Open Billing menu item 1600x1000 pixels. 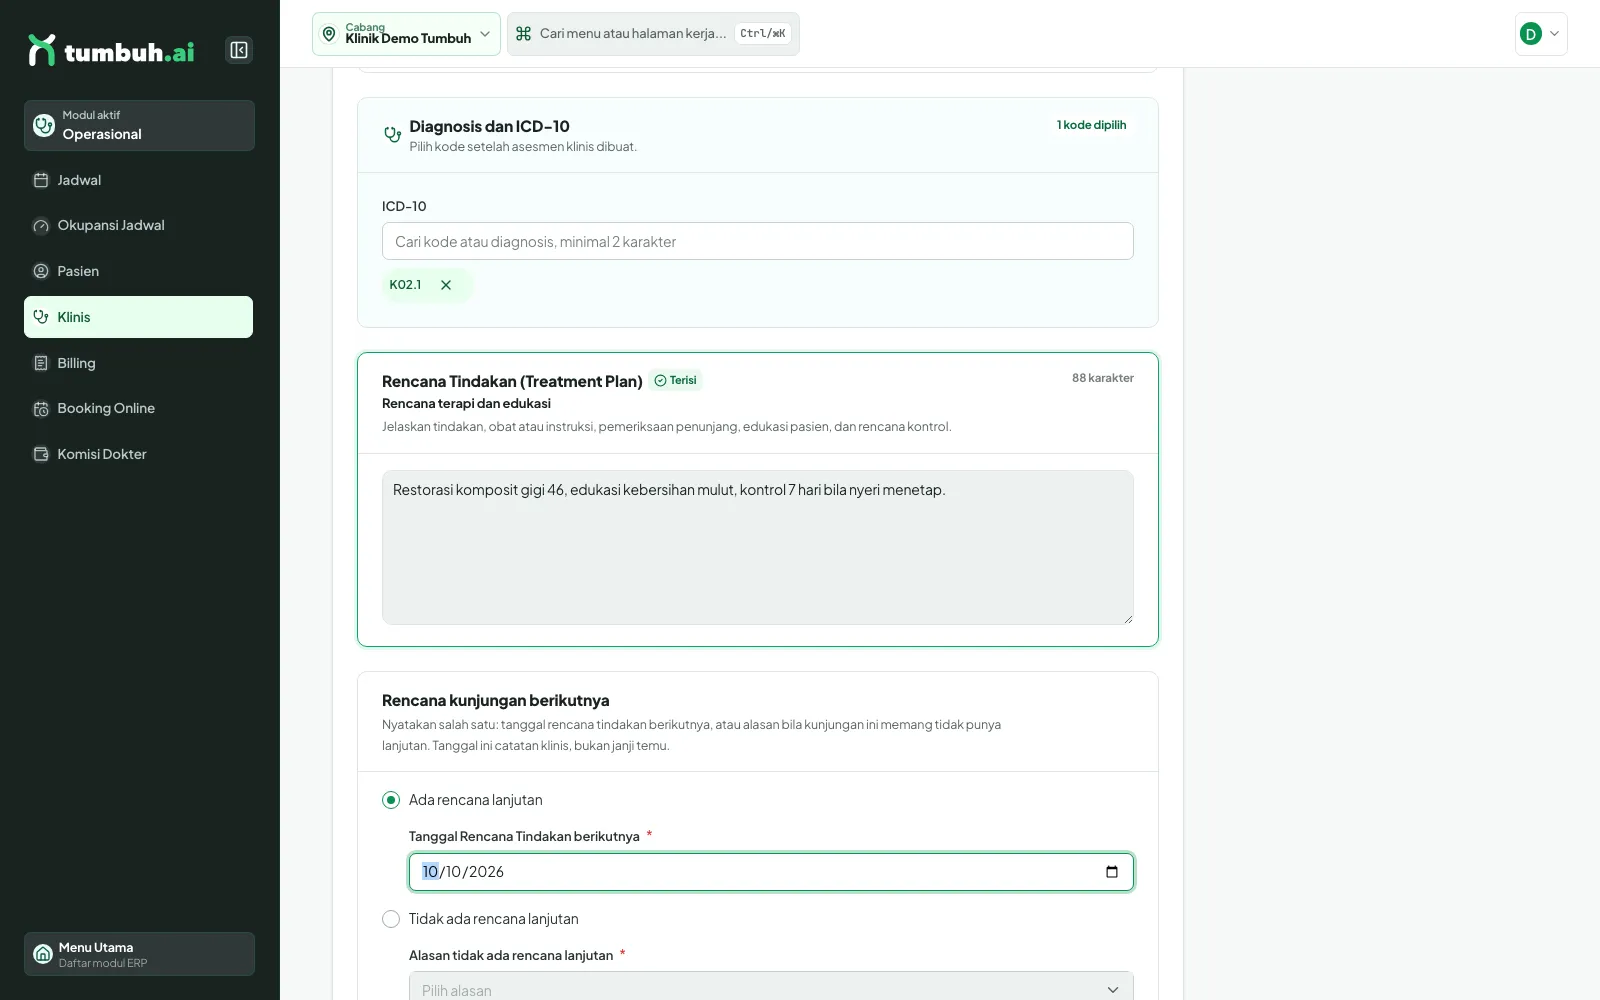[139, 363]
